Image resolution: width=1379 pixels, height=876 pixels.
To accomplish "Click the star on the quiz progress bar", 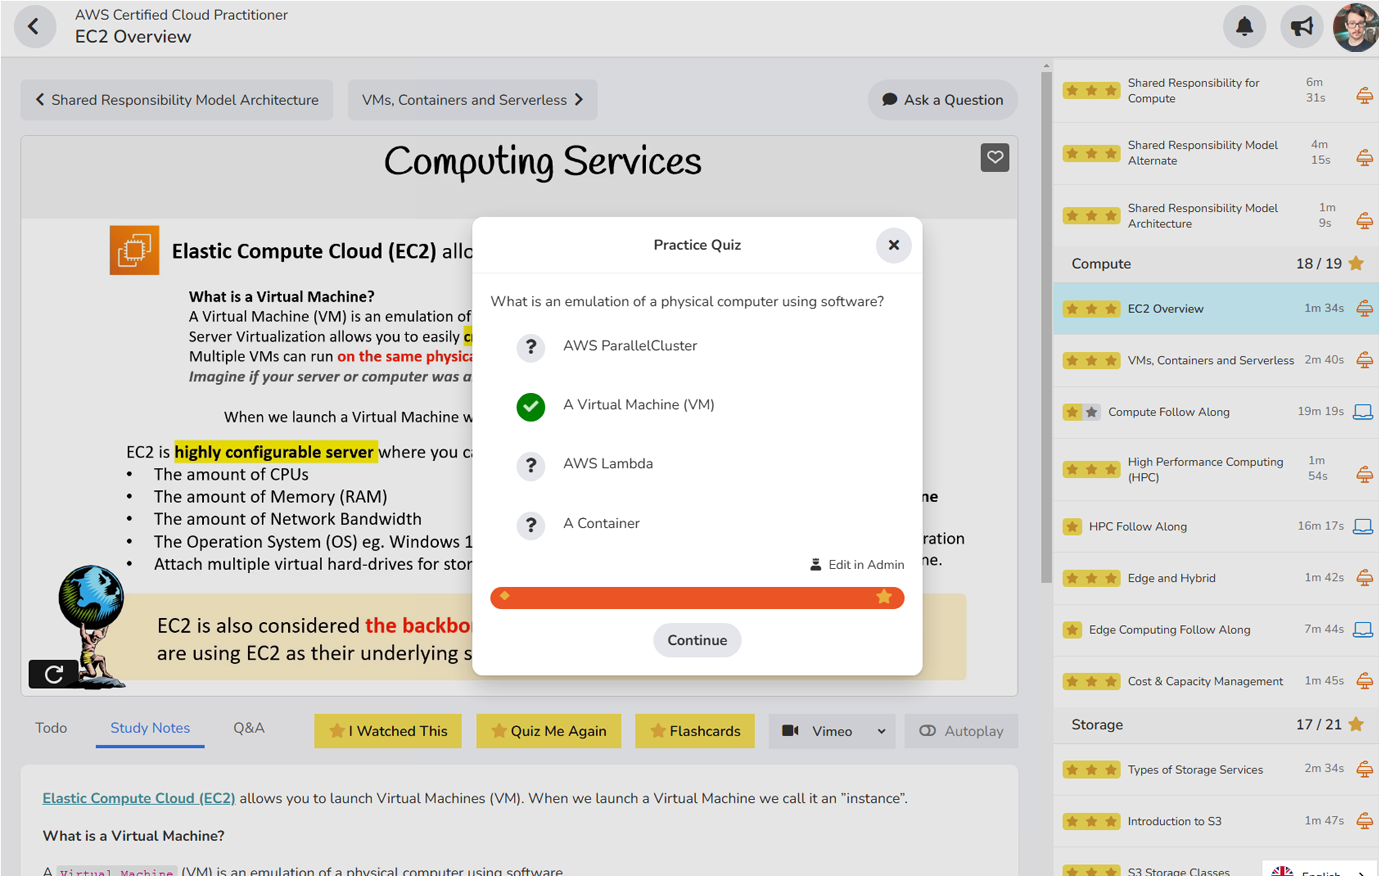I will (x=884, y=597).
